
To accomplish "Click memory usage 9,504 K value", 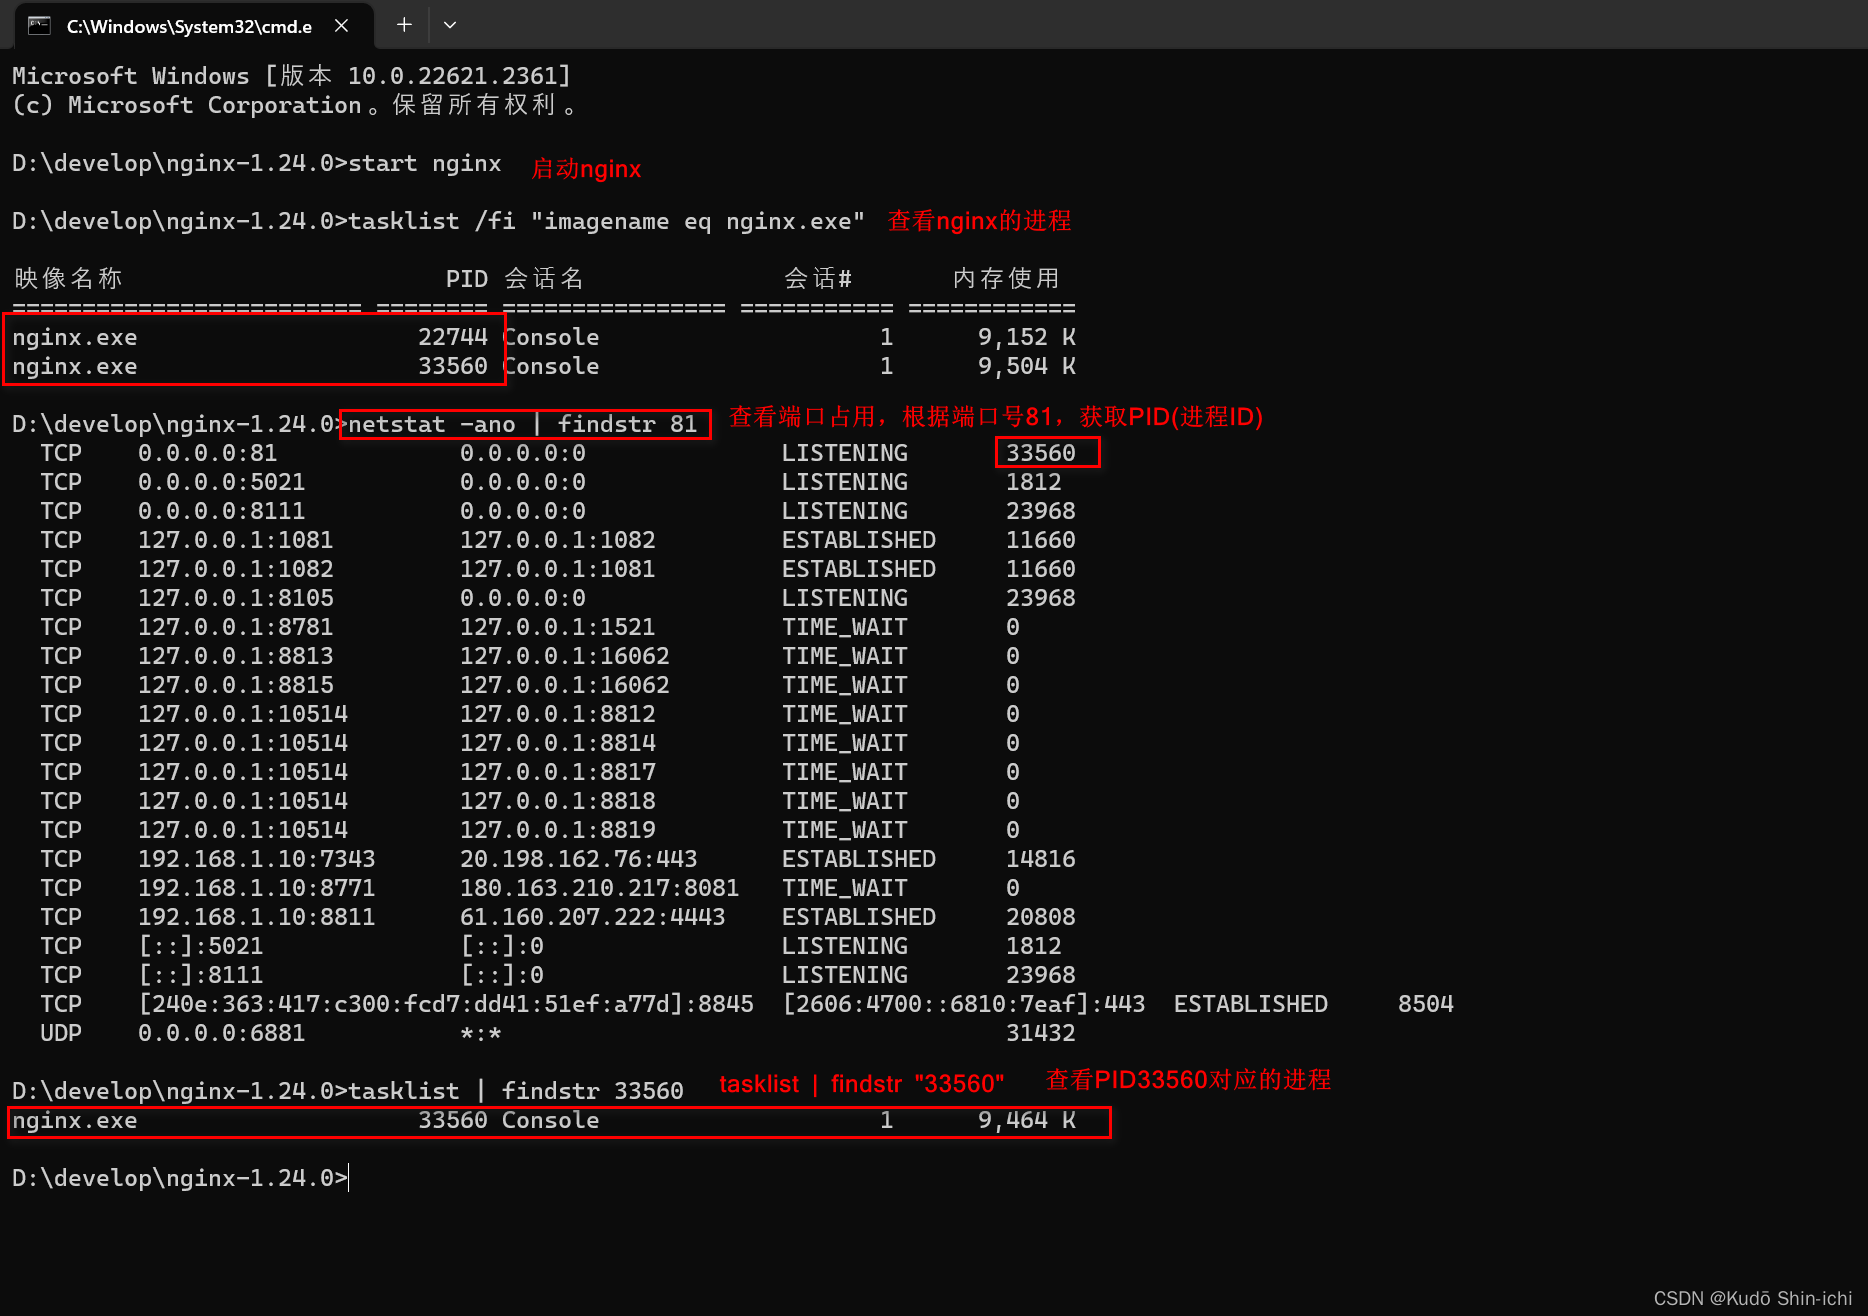I will [x=1026, y=366].
